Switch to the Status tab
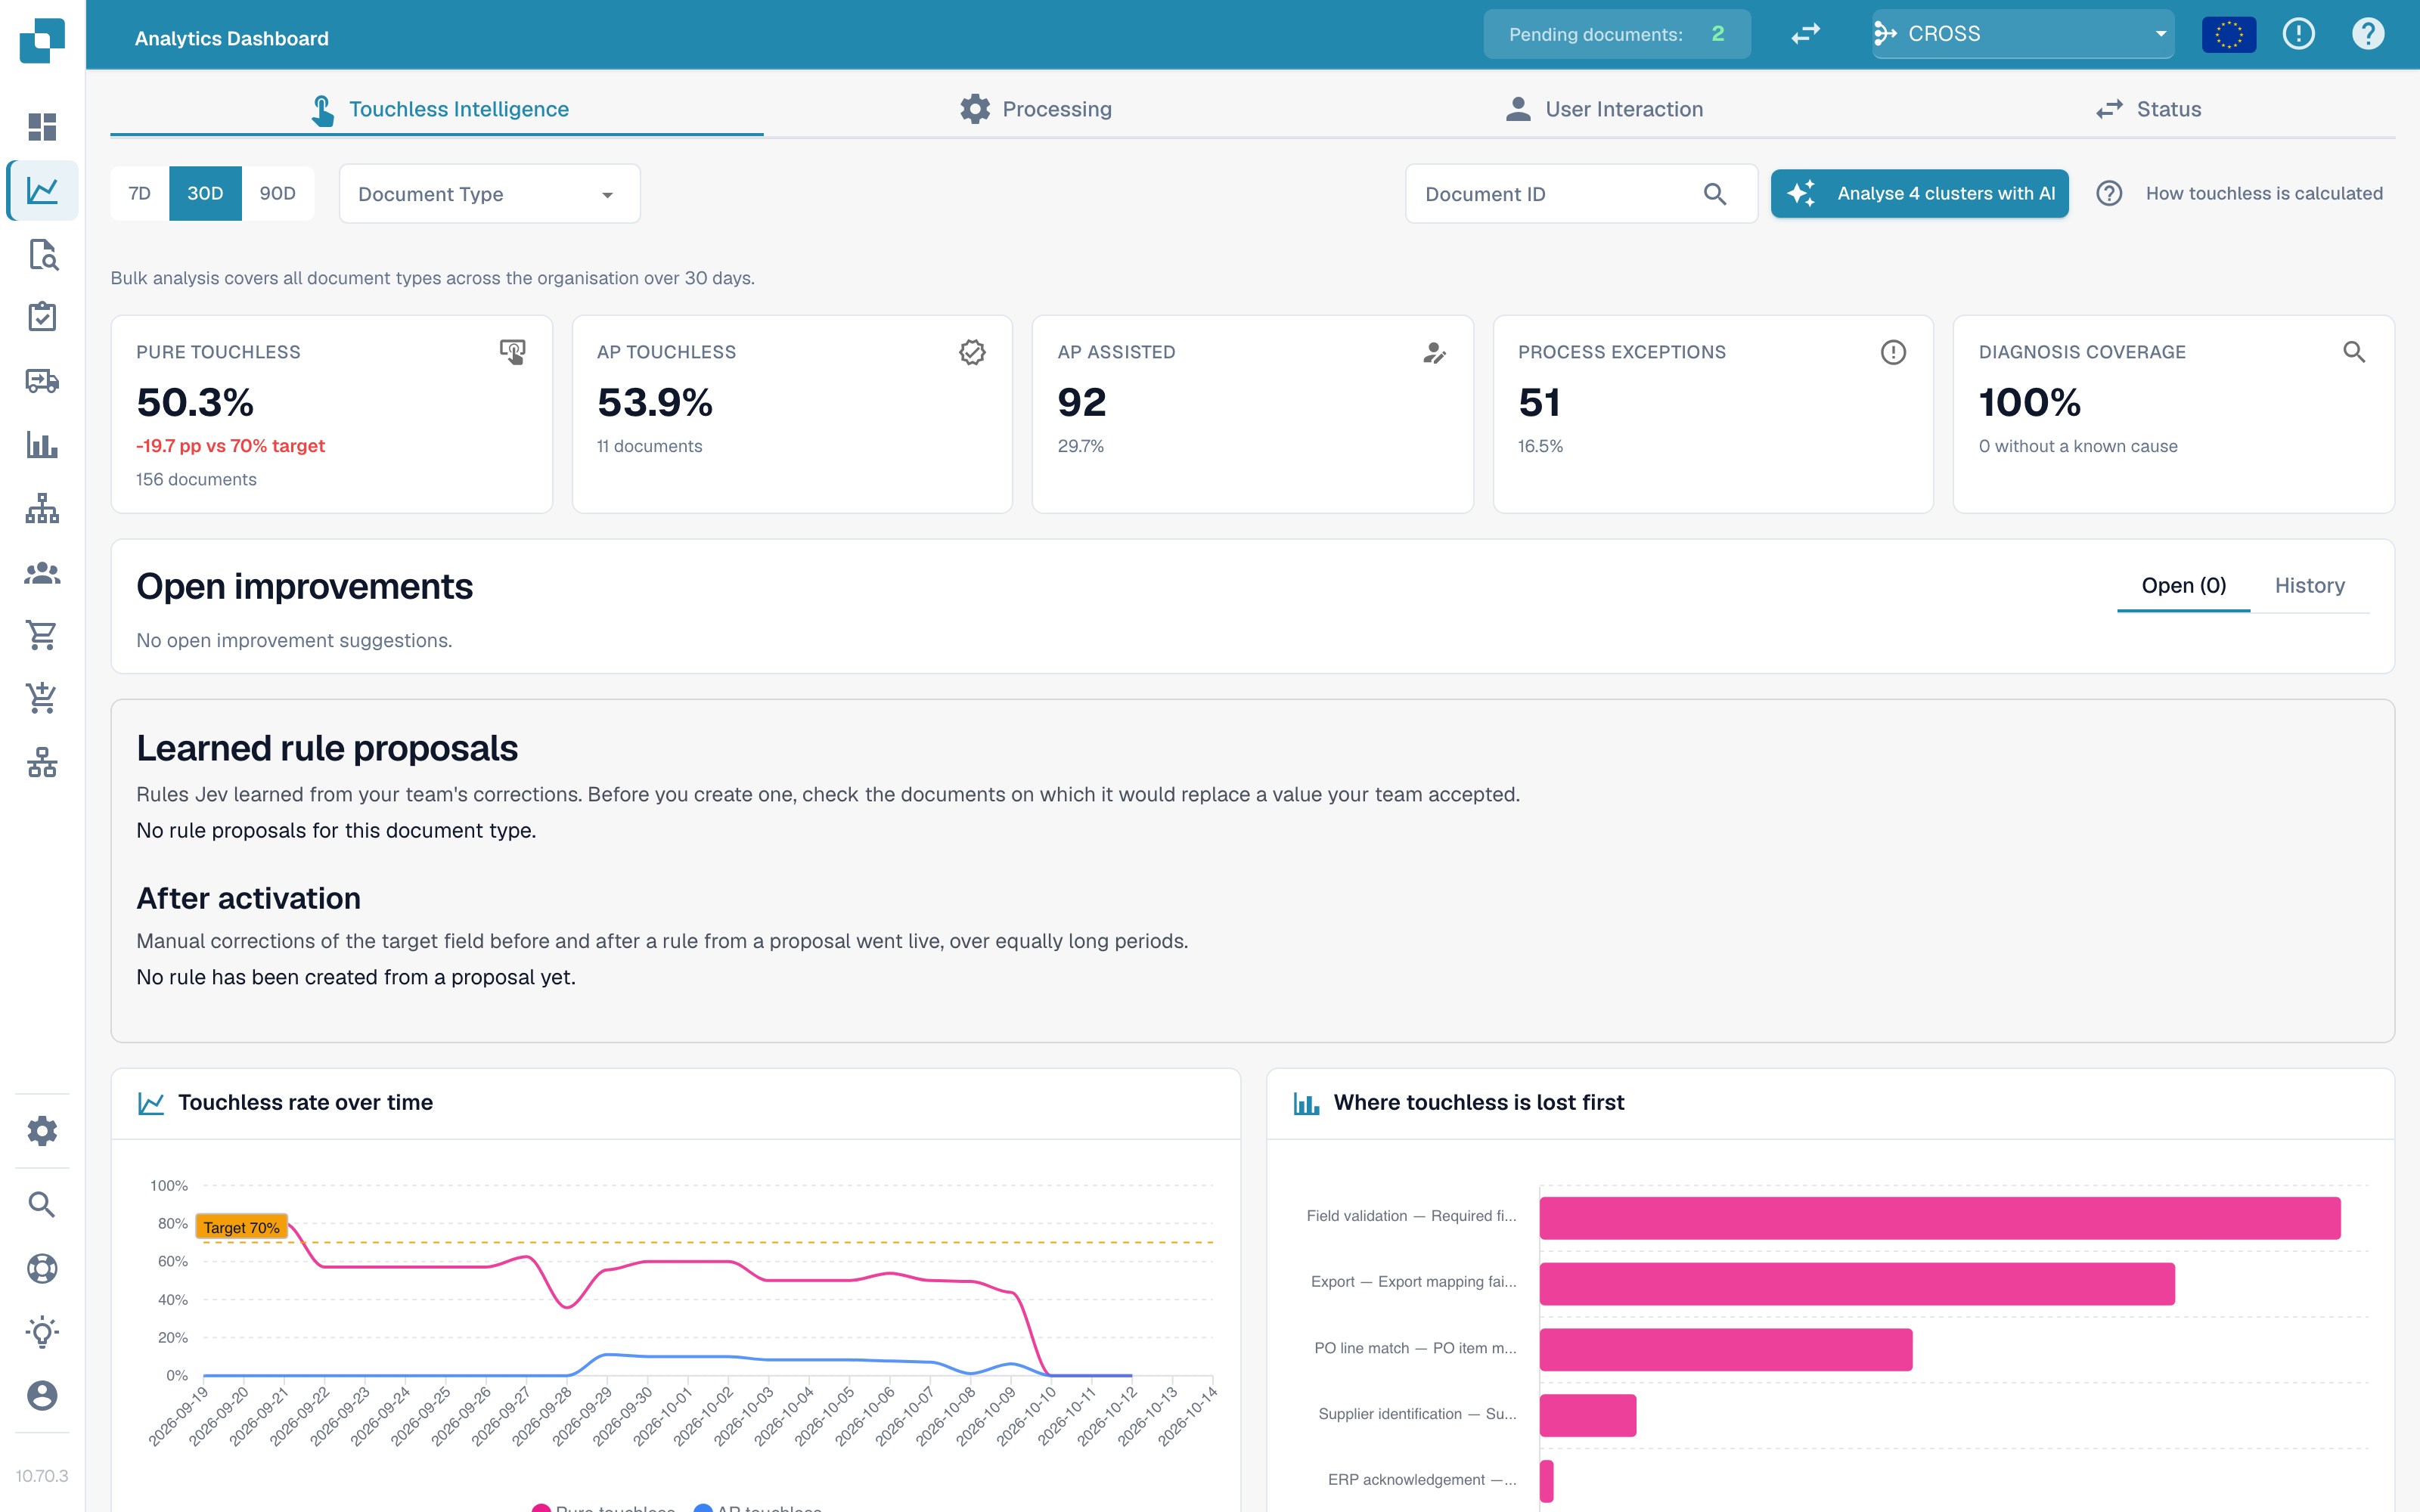The width and height of the screenshot is (2420, 1512). (x=2149, y=109)
